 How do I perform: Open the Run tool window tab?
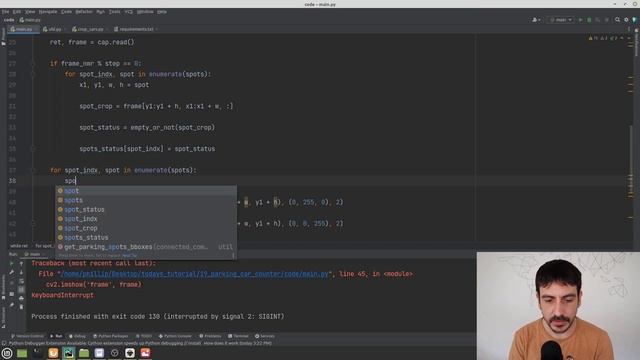[x=56, y=336]
